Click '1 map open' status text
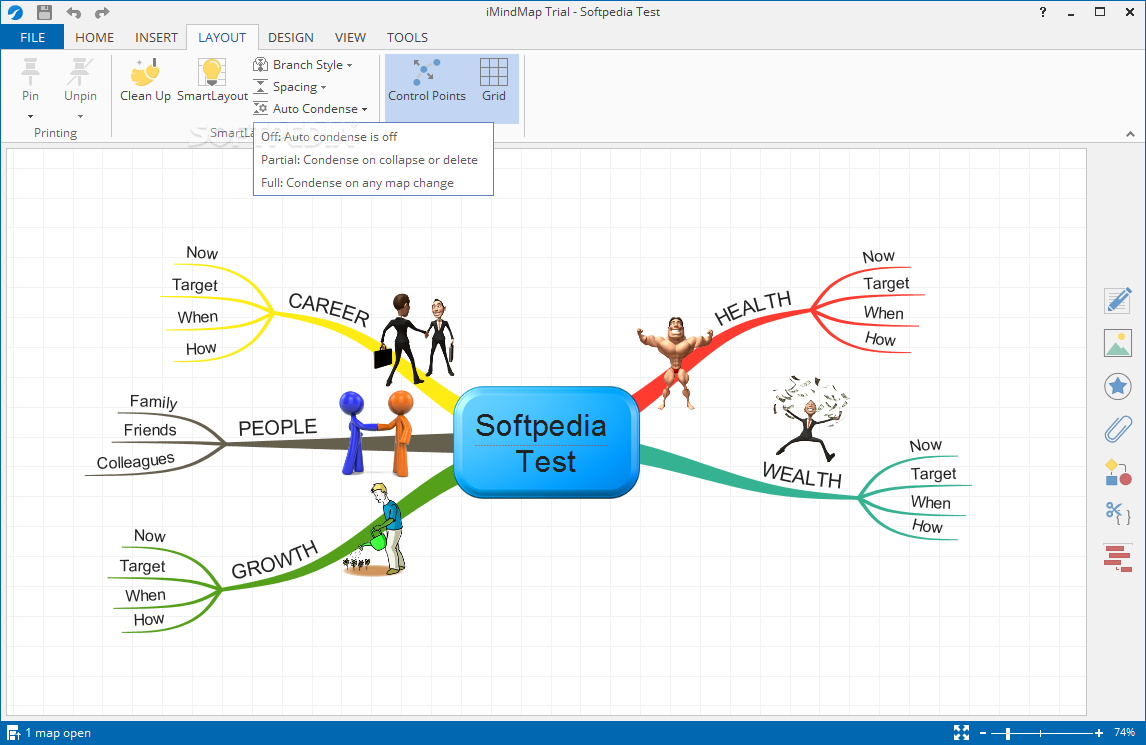This screenshot has height=745, width=1146. click(x=58, y=733)
